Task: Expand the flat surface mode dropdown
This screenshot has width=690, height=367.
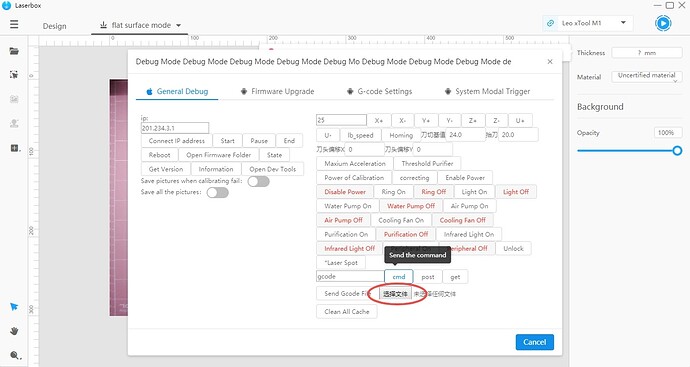Action: pyautogui.click(x=179, y=26)
